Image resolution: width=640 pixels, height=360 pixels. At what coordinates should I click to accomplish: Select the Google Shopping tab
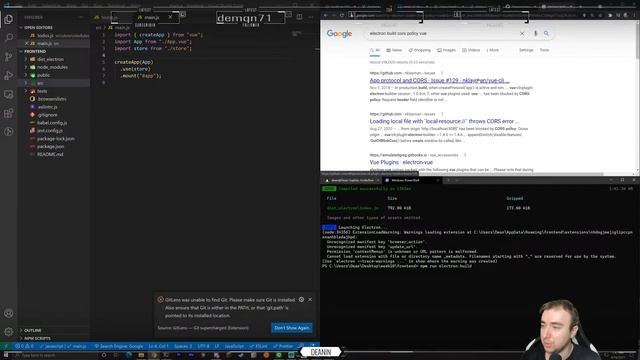(x=420, y=50)
